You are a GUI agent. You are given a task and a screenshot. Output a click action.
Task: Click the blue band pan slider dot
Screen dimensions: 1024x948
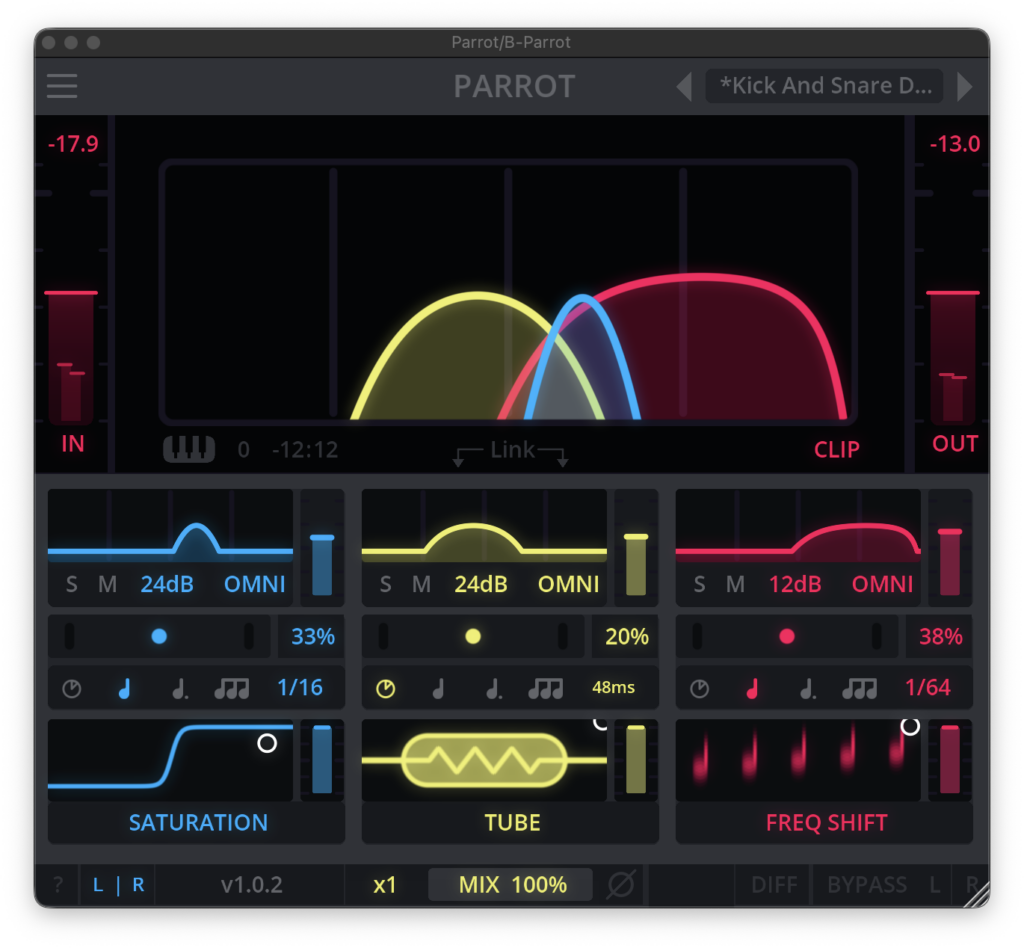(159, 637)
